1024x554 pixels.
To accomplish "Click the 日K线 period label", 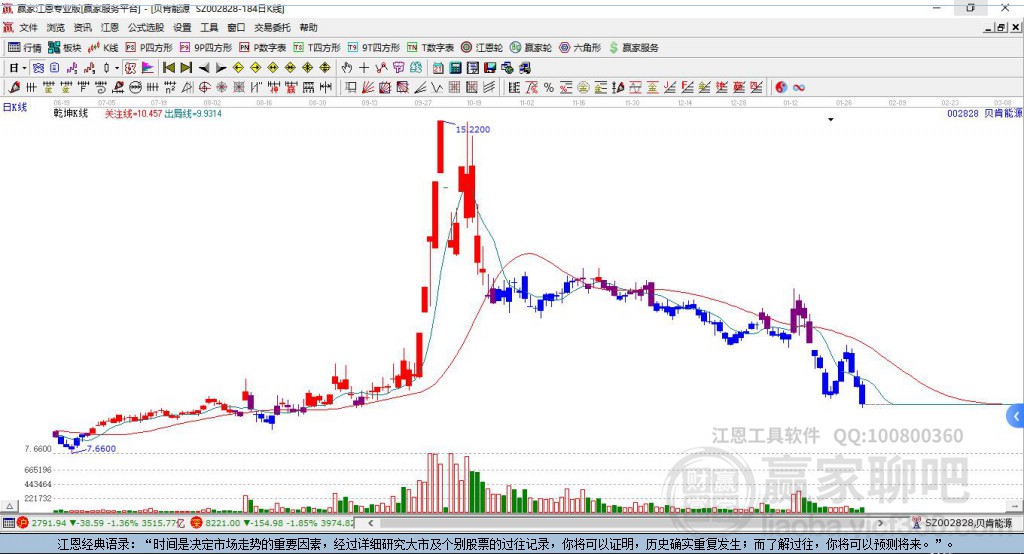I will (x=15, y=107).
